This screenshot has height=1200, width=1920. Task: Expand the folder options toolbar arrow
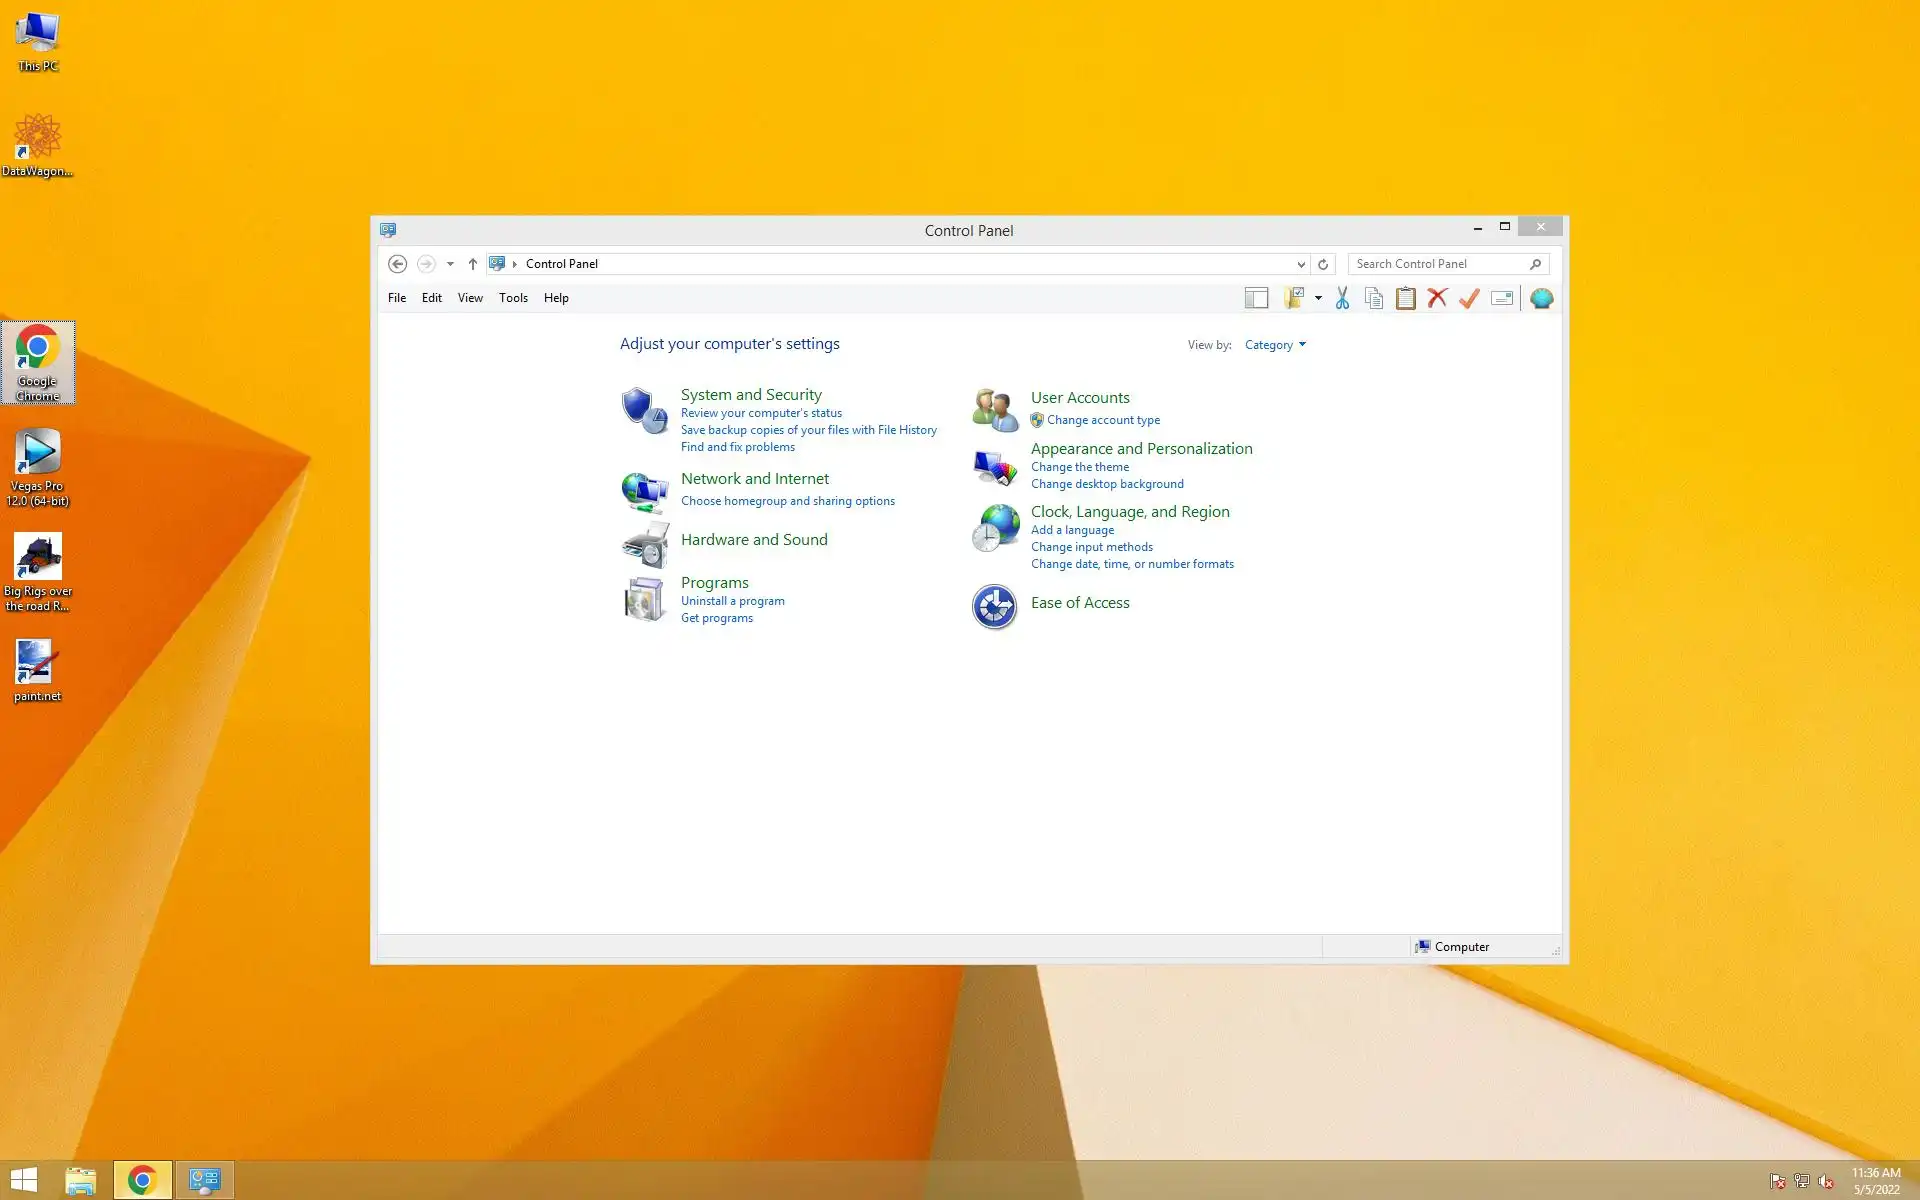tap(1318, 298)
